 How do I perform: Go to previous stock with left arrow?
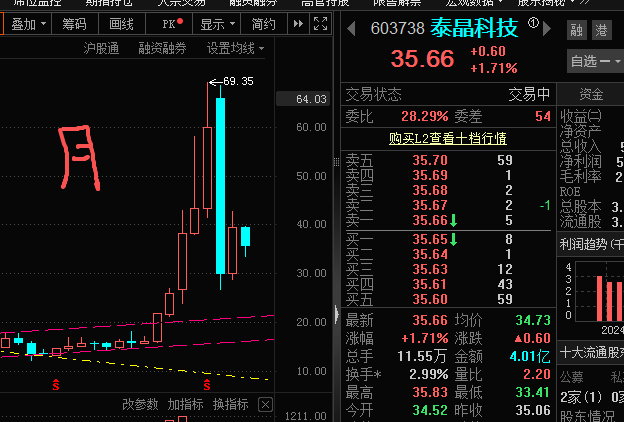(x=351, y=29)
